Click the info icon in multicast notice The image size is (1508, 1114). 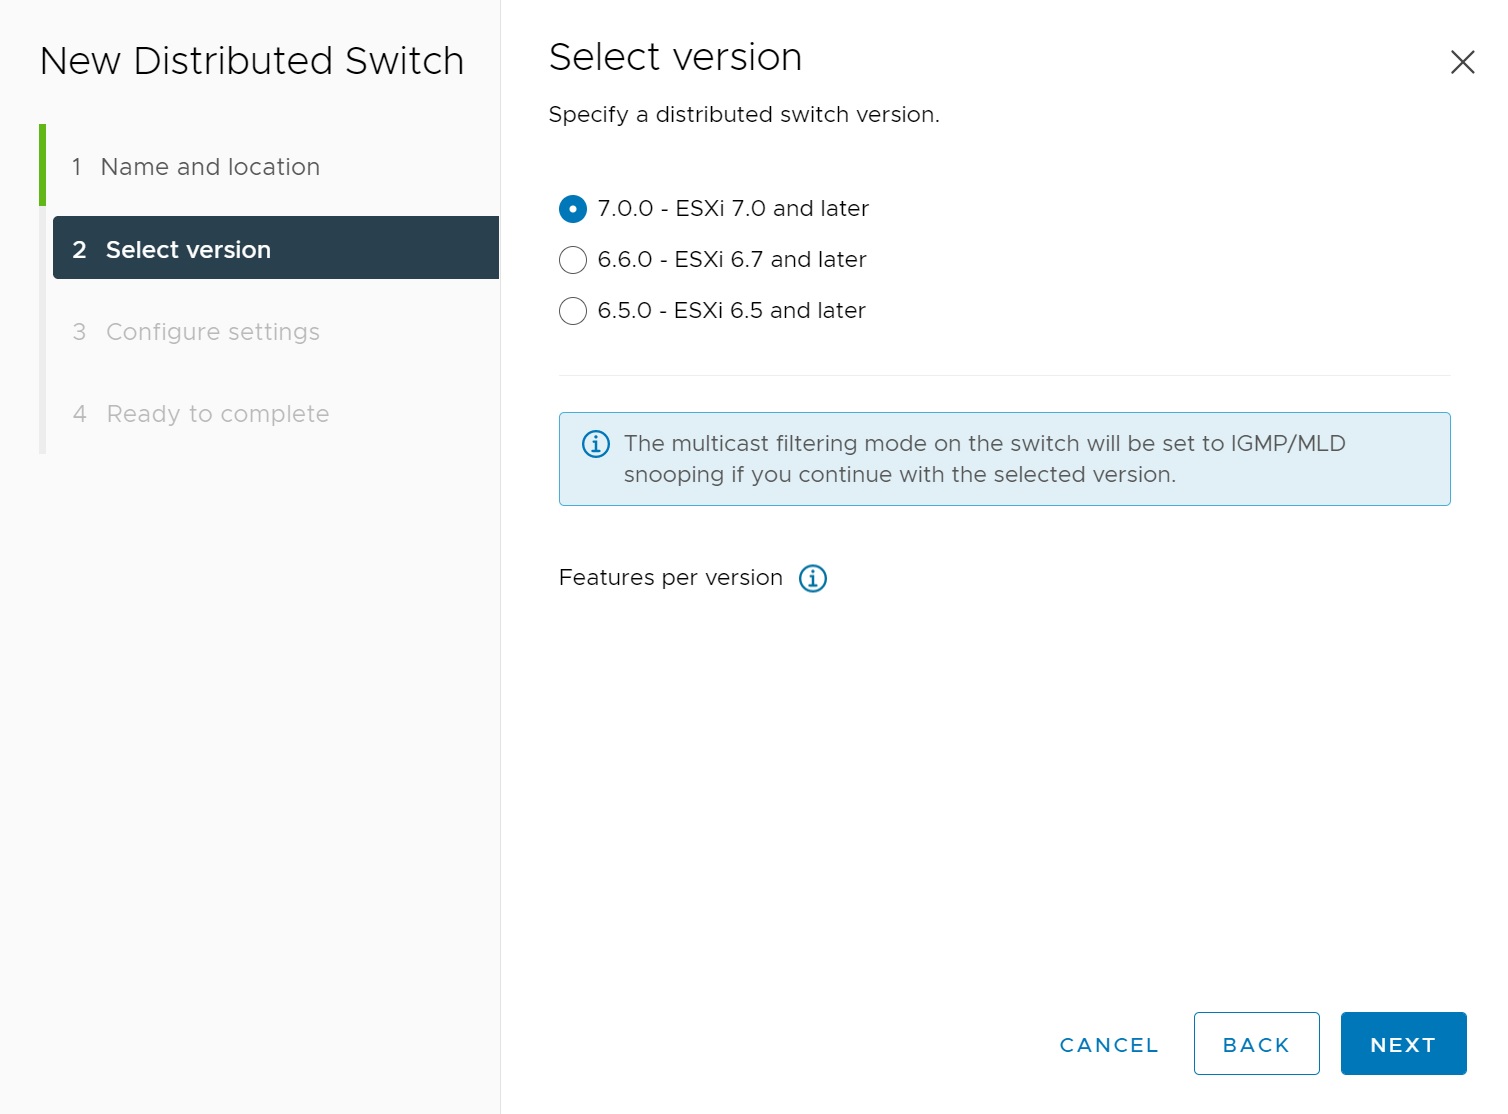[596, 444]
